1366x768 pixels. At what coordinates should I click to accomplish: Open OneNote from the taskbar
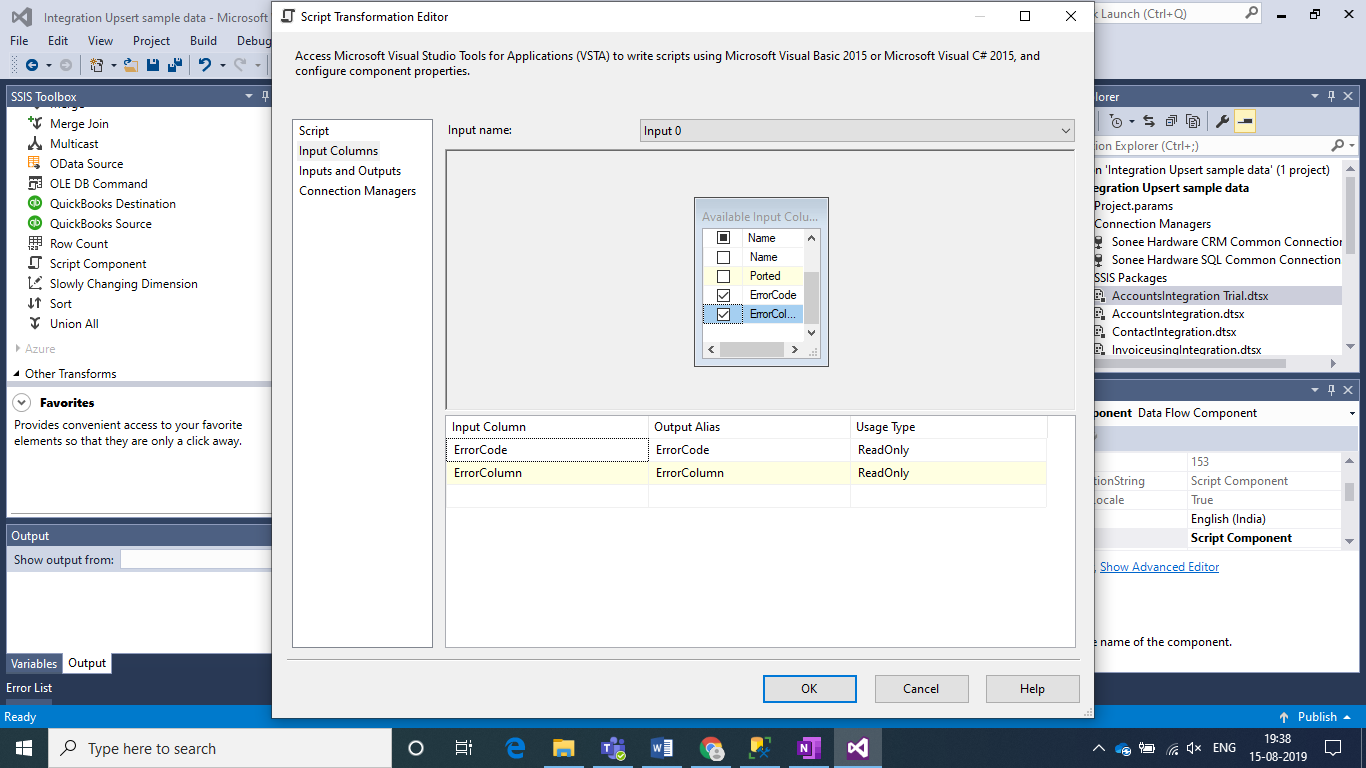(809, 748)
